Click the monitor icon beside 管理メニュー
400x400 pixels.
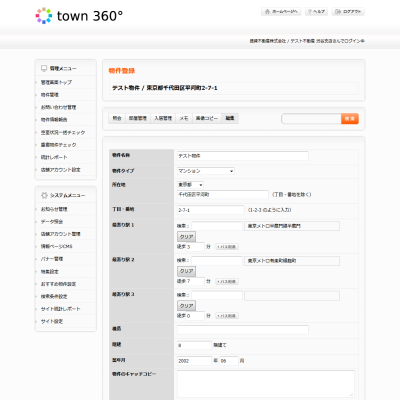(x=44, y=68)
